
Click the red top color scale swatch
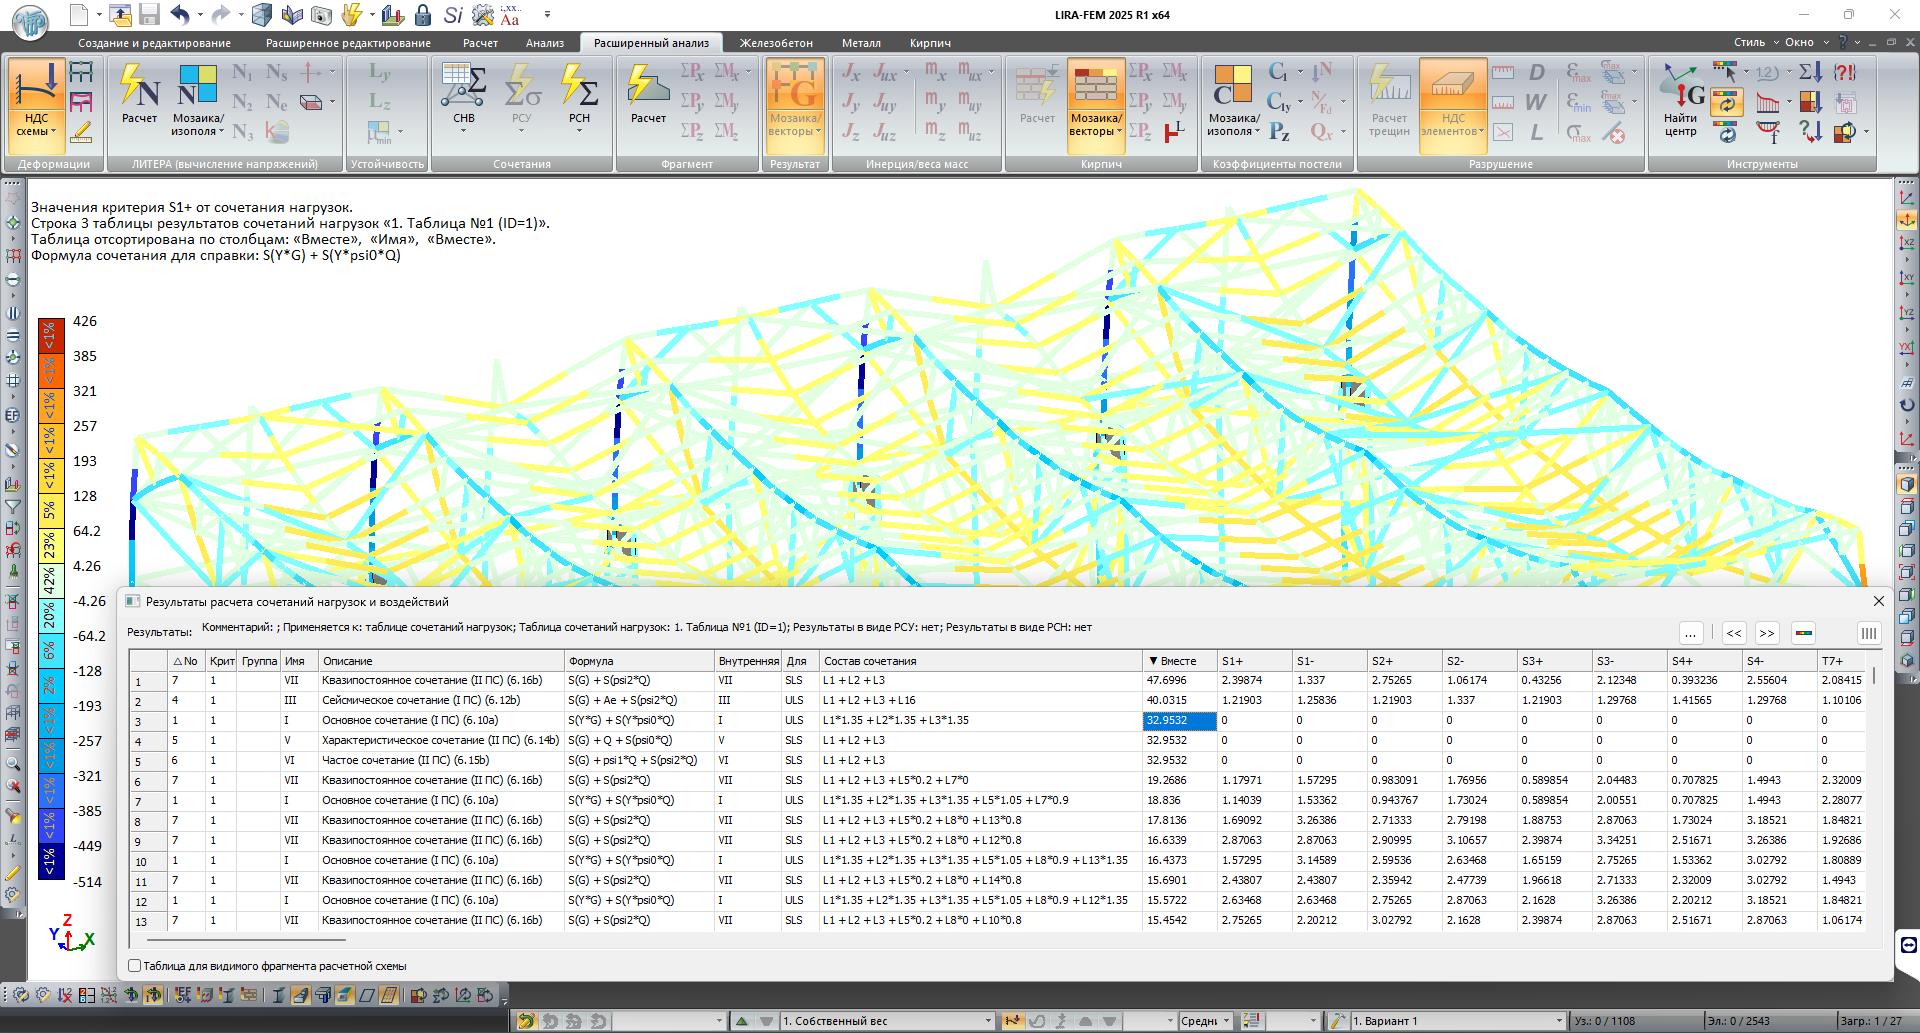click(x=50, y=336)
